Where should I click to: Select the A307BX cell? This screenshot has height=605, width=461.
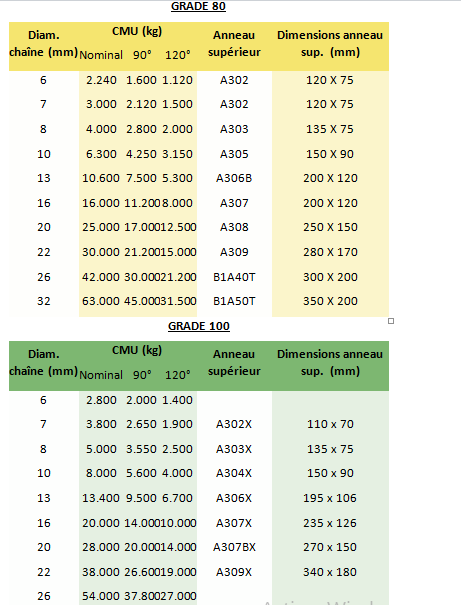[x=234, y=547]
